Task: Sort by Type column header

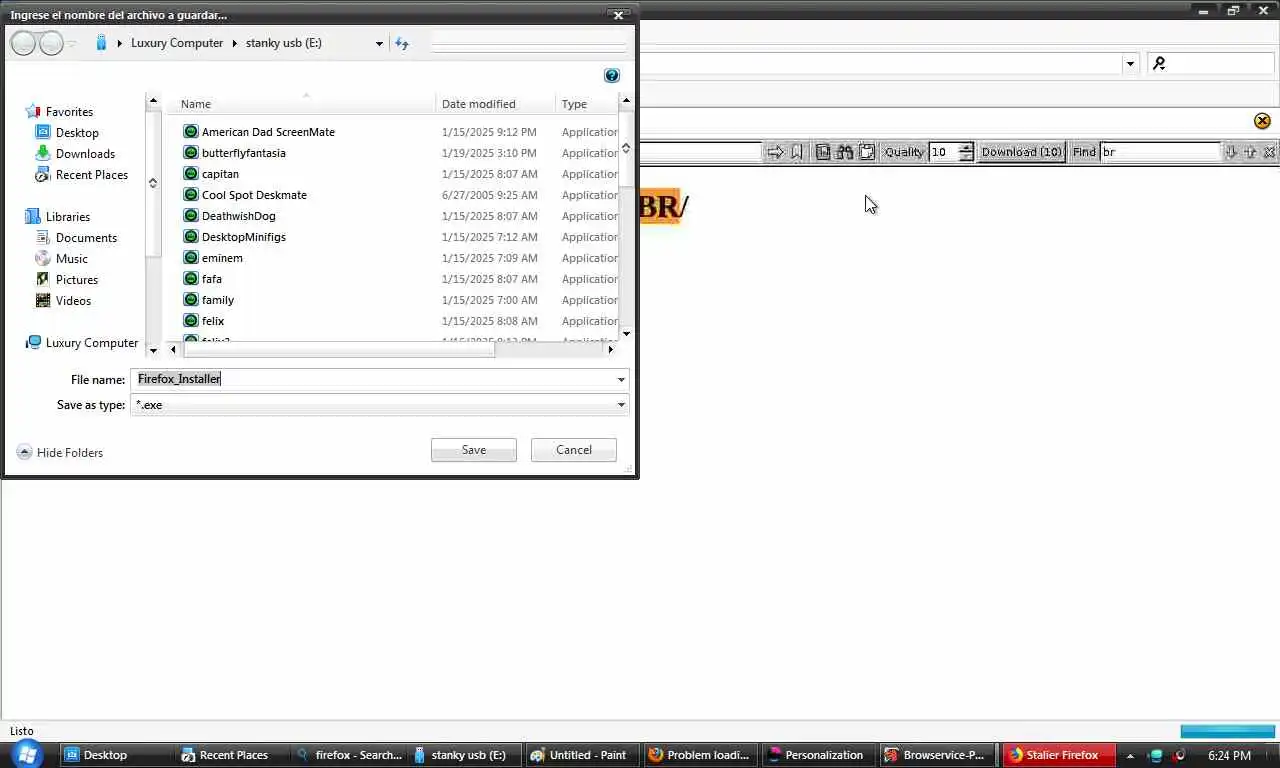Action: (x=587, y=104)
